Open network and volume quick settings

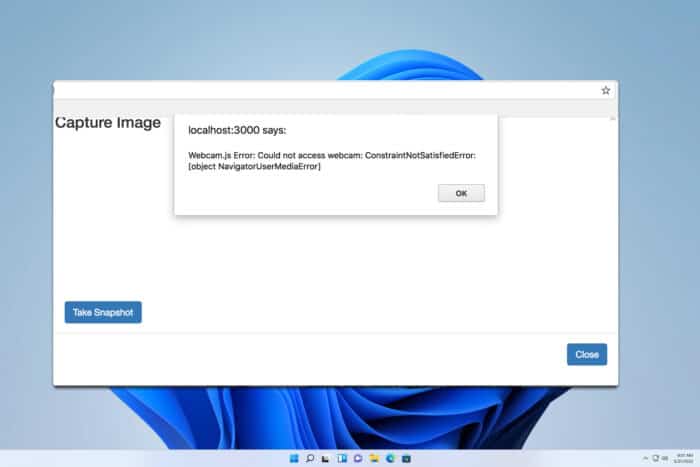pos(660,459)
